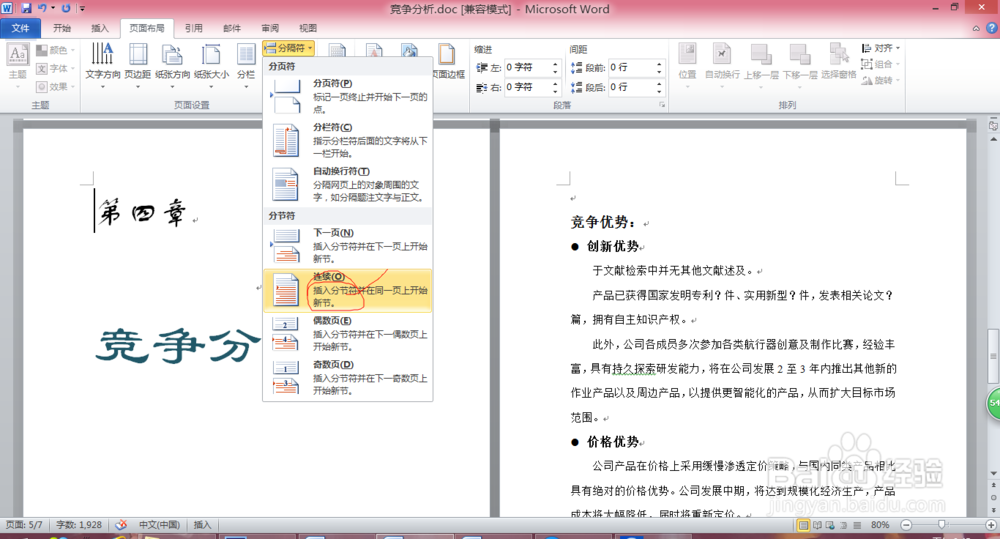The width and height of the screenshot is (1000, 539).
Task: Decrease right indent with stepper down arrow
Action: (555, 91)
